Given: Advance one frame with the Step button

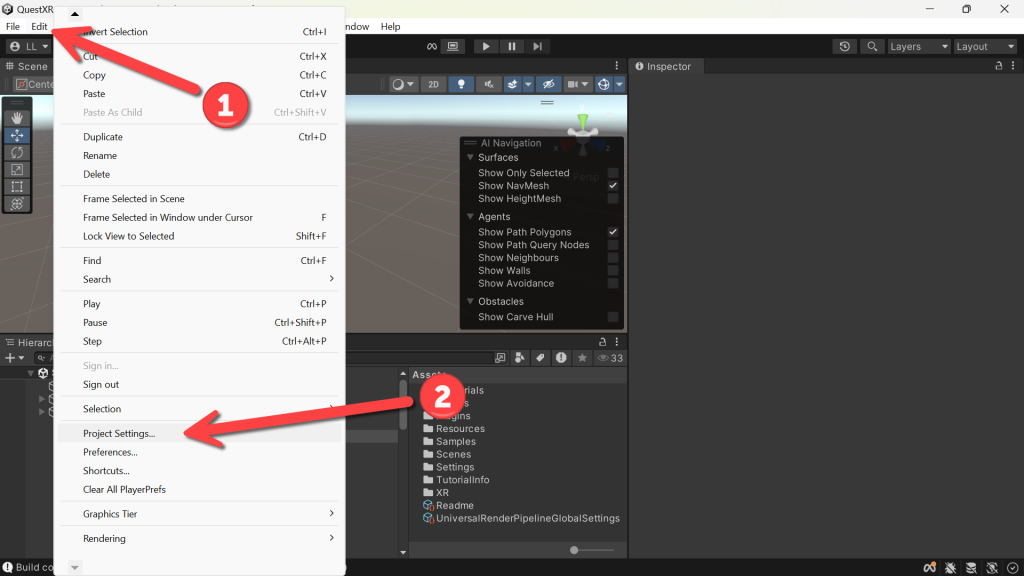Looking at the screenshot, I should 537,46.
